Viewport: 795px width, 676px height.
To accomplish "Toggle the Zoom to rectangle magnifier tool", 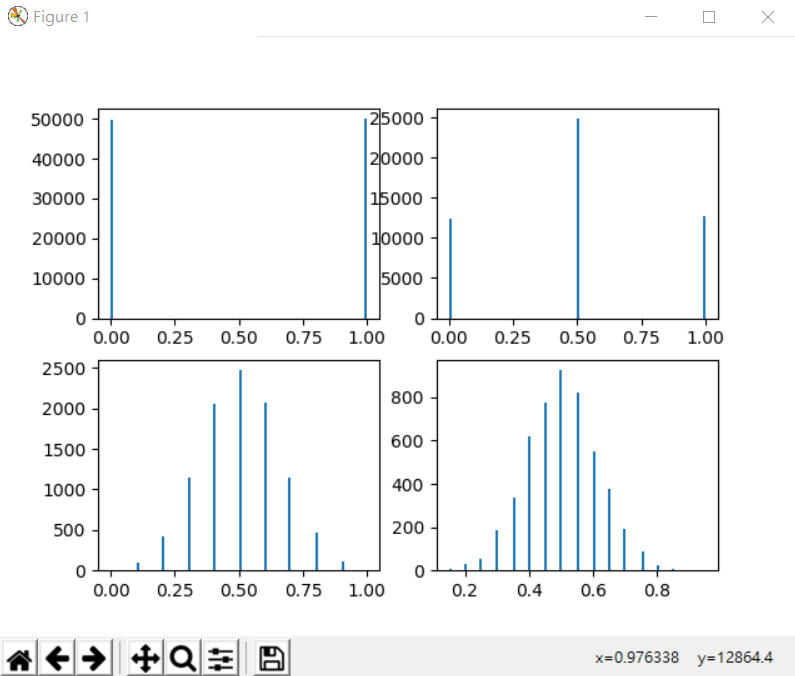I will tap(182, 657).
